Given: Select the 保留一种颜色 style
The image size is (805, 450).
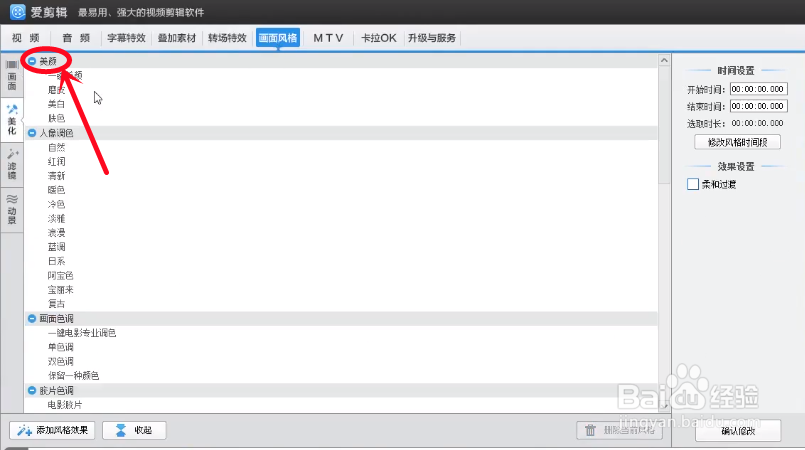Looking at the screenshot, I should click(73, 376).
